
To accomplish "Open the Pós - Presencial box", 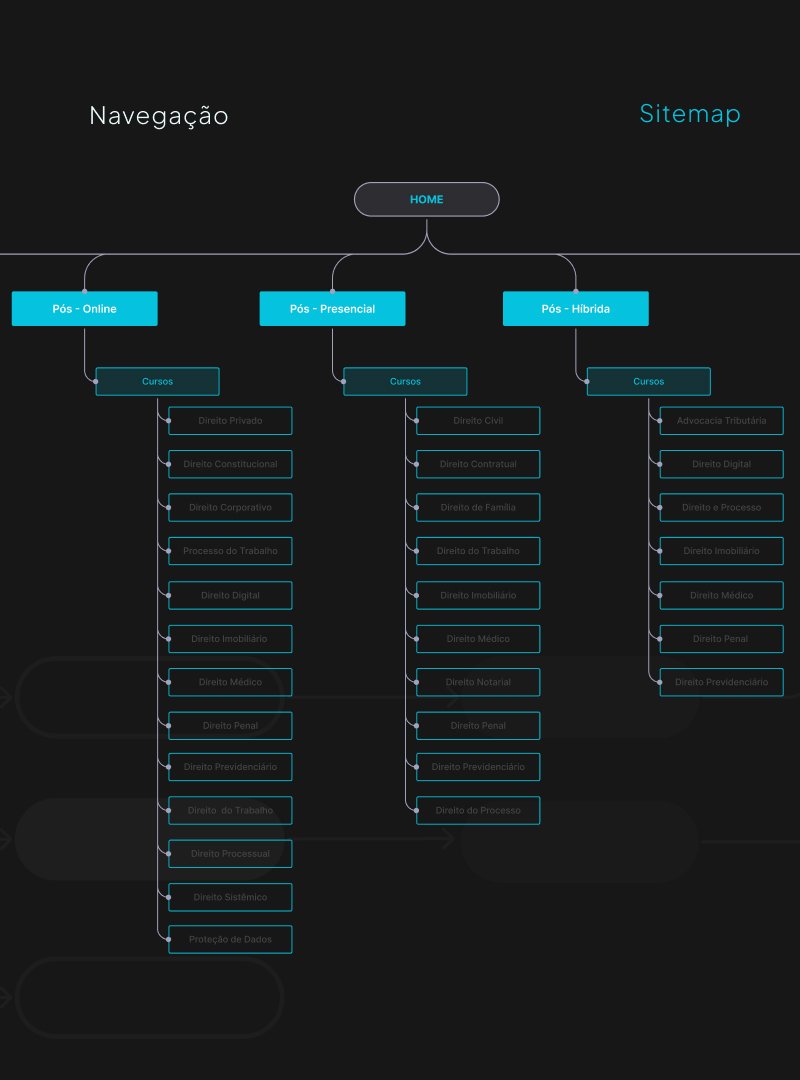I will point(332,309).
